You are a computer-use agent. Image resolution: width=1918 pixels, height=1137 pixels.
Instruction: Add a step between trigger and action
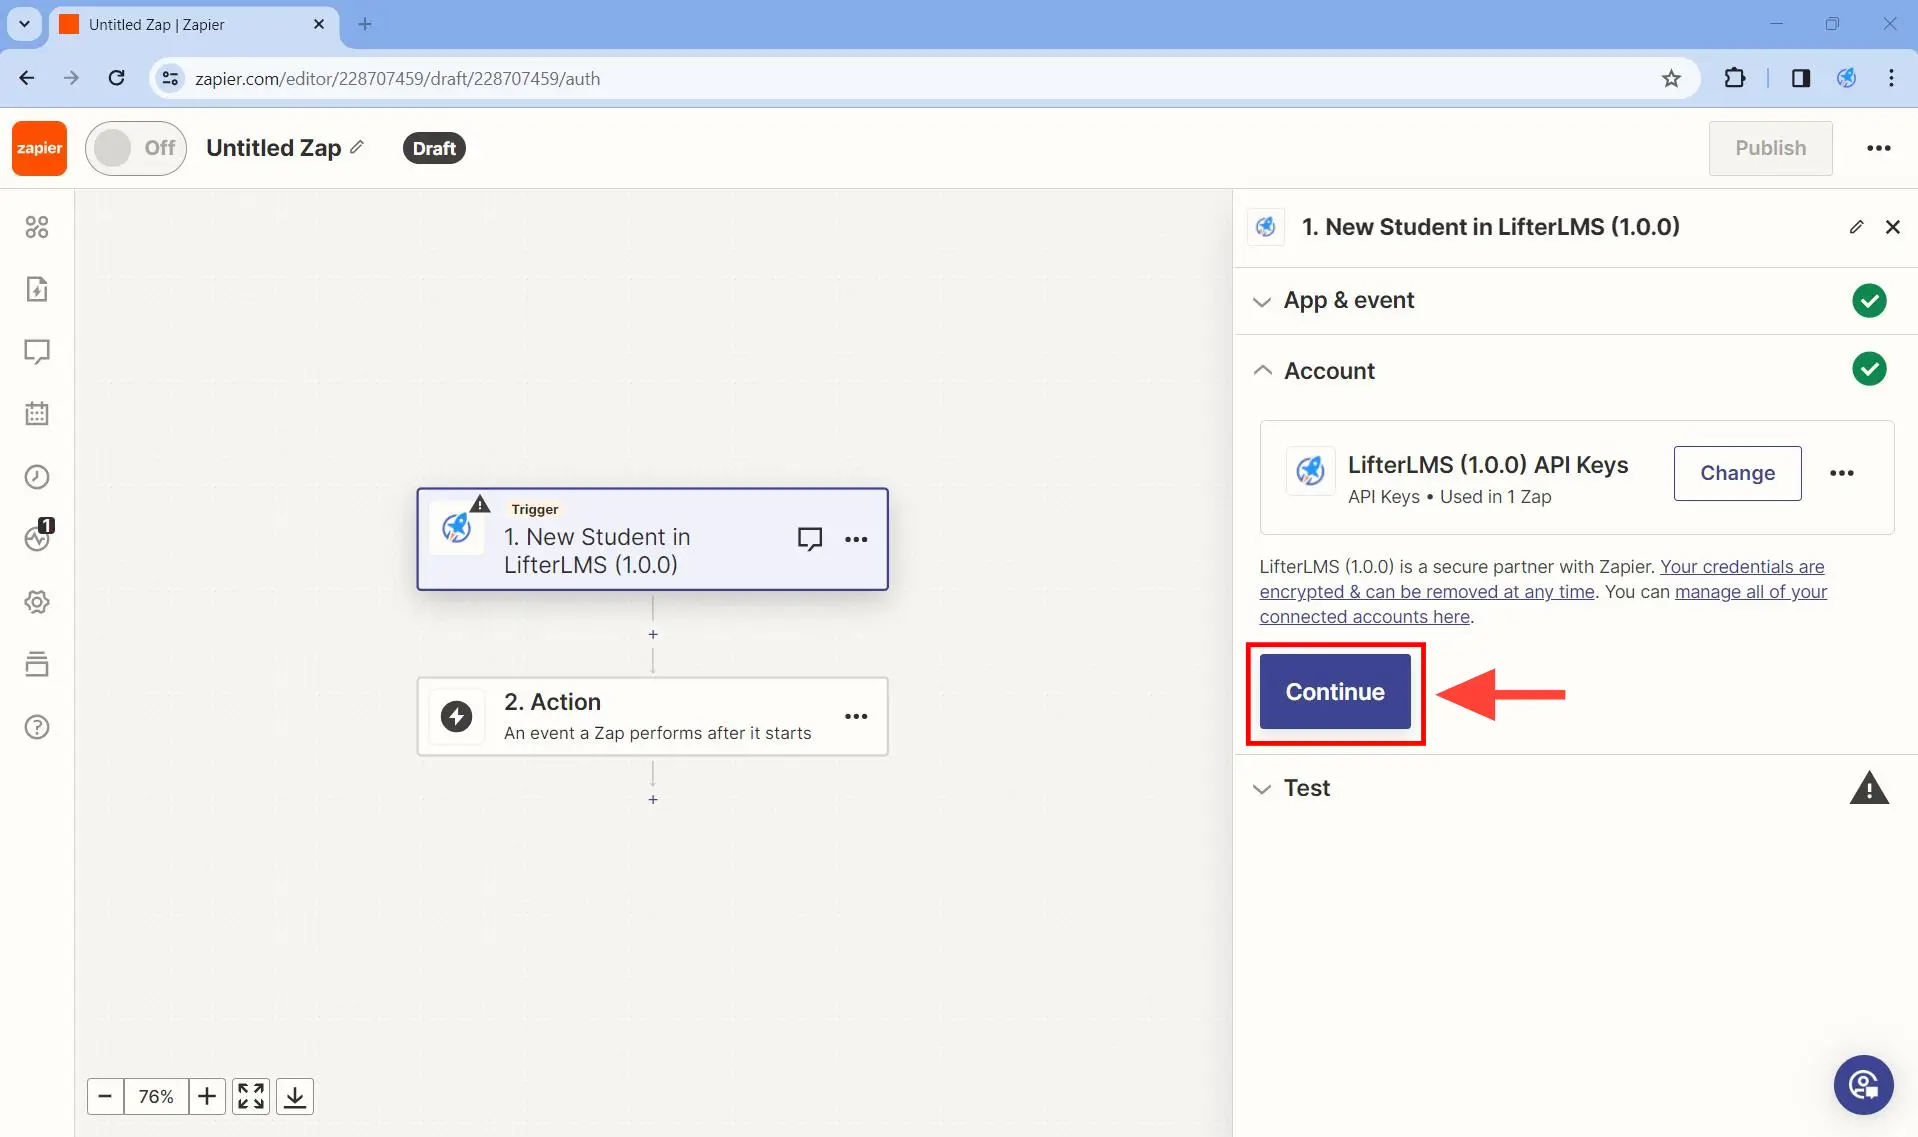(x=653, y=635)
